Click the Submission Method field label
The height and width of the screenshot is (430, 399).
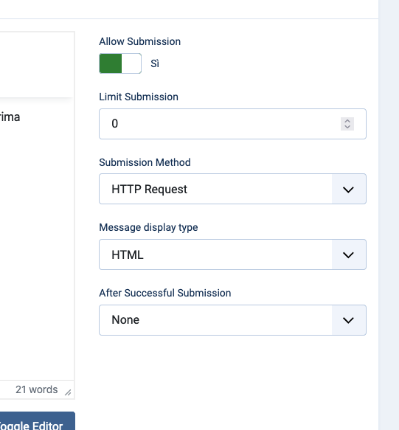[145, 162]
